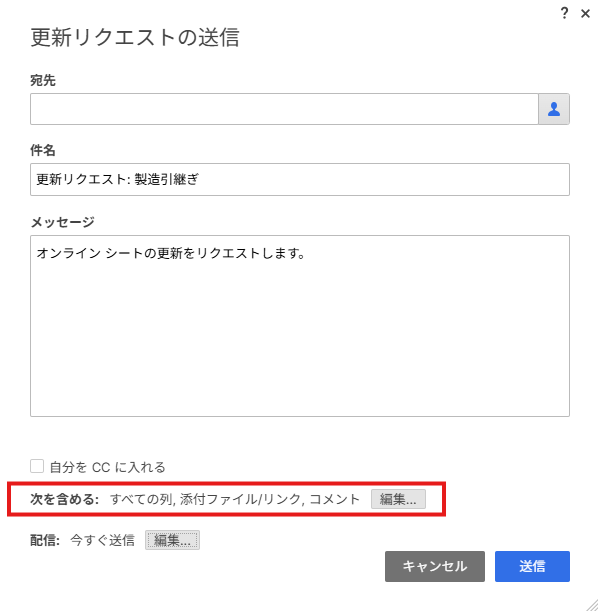Open 編集 for 配信 schedule

[x=172, y=540]
